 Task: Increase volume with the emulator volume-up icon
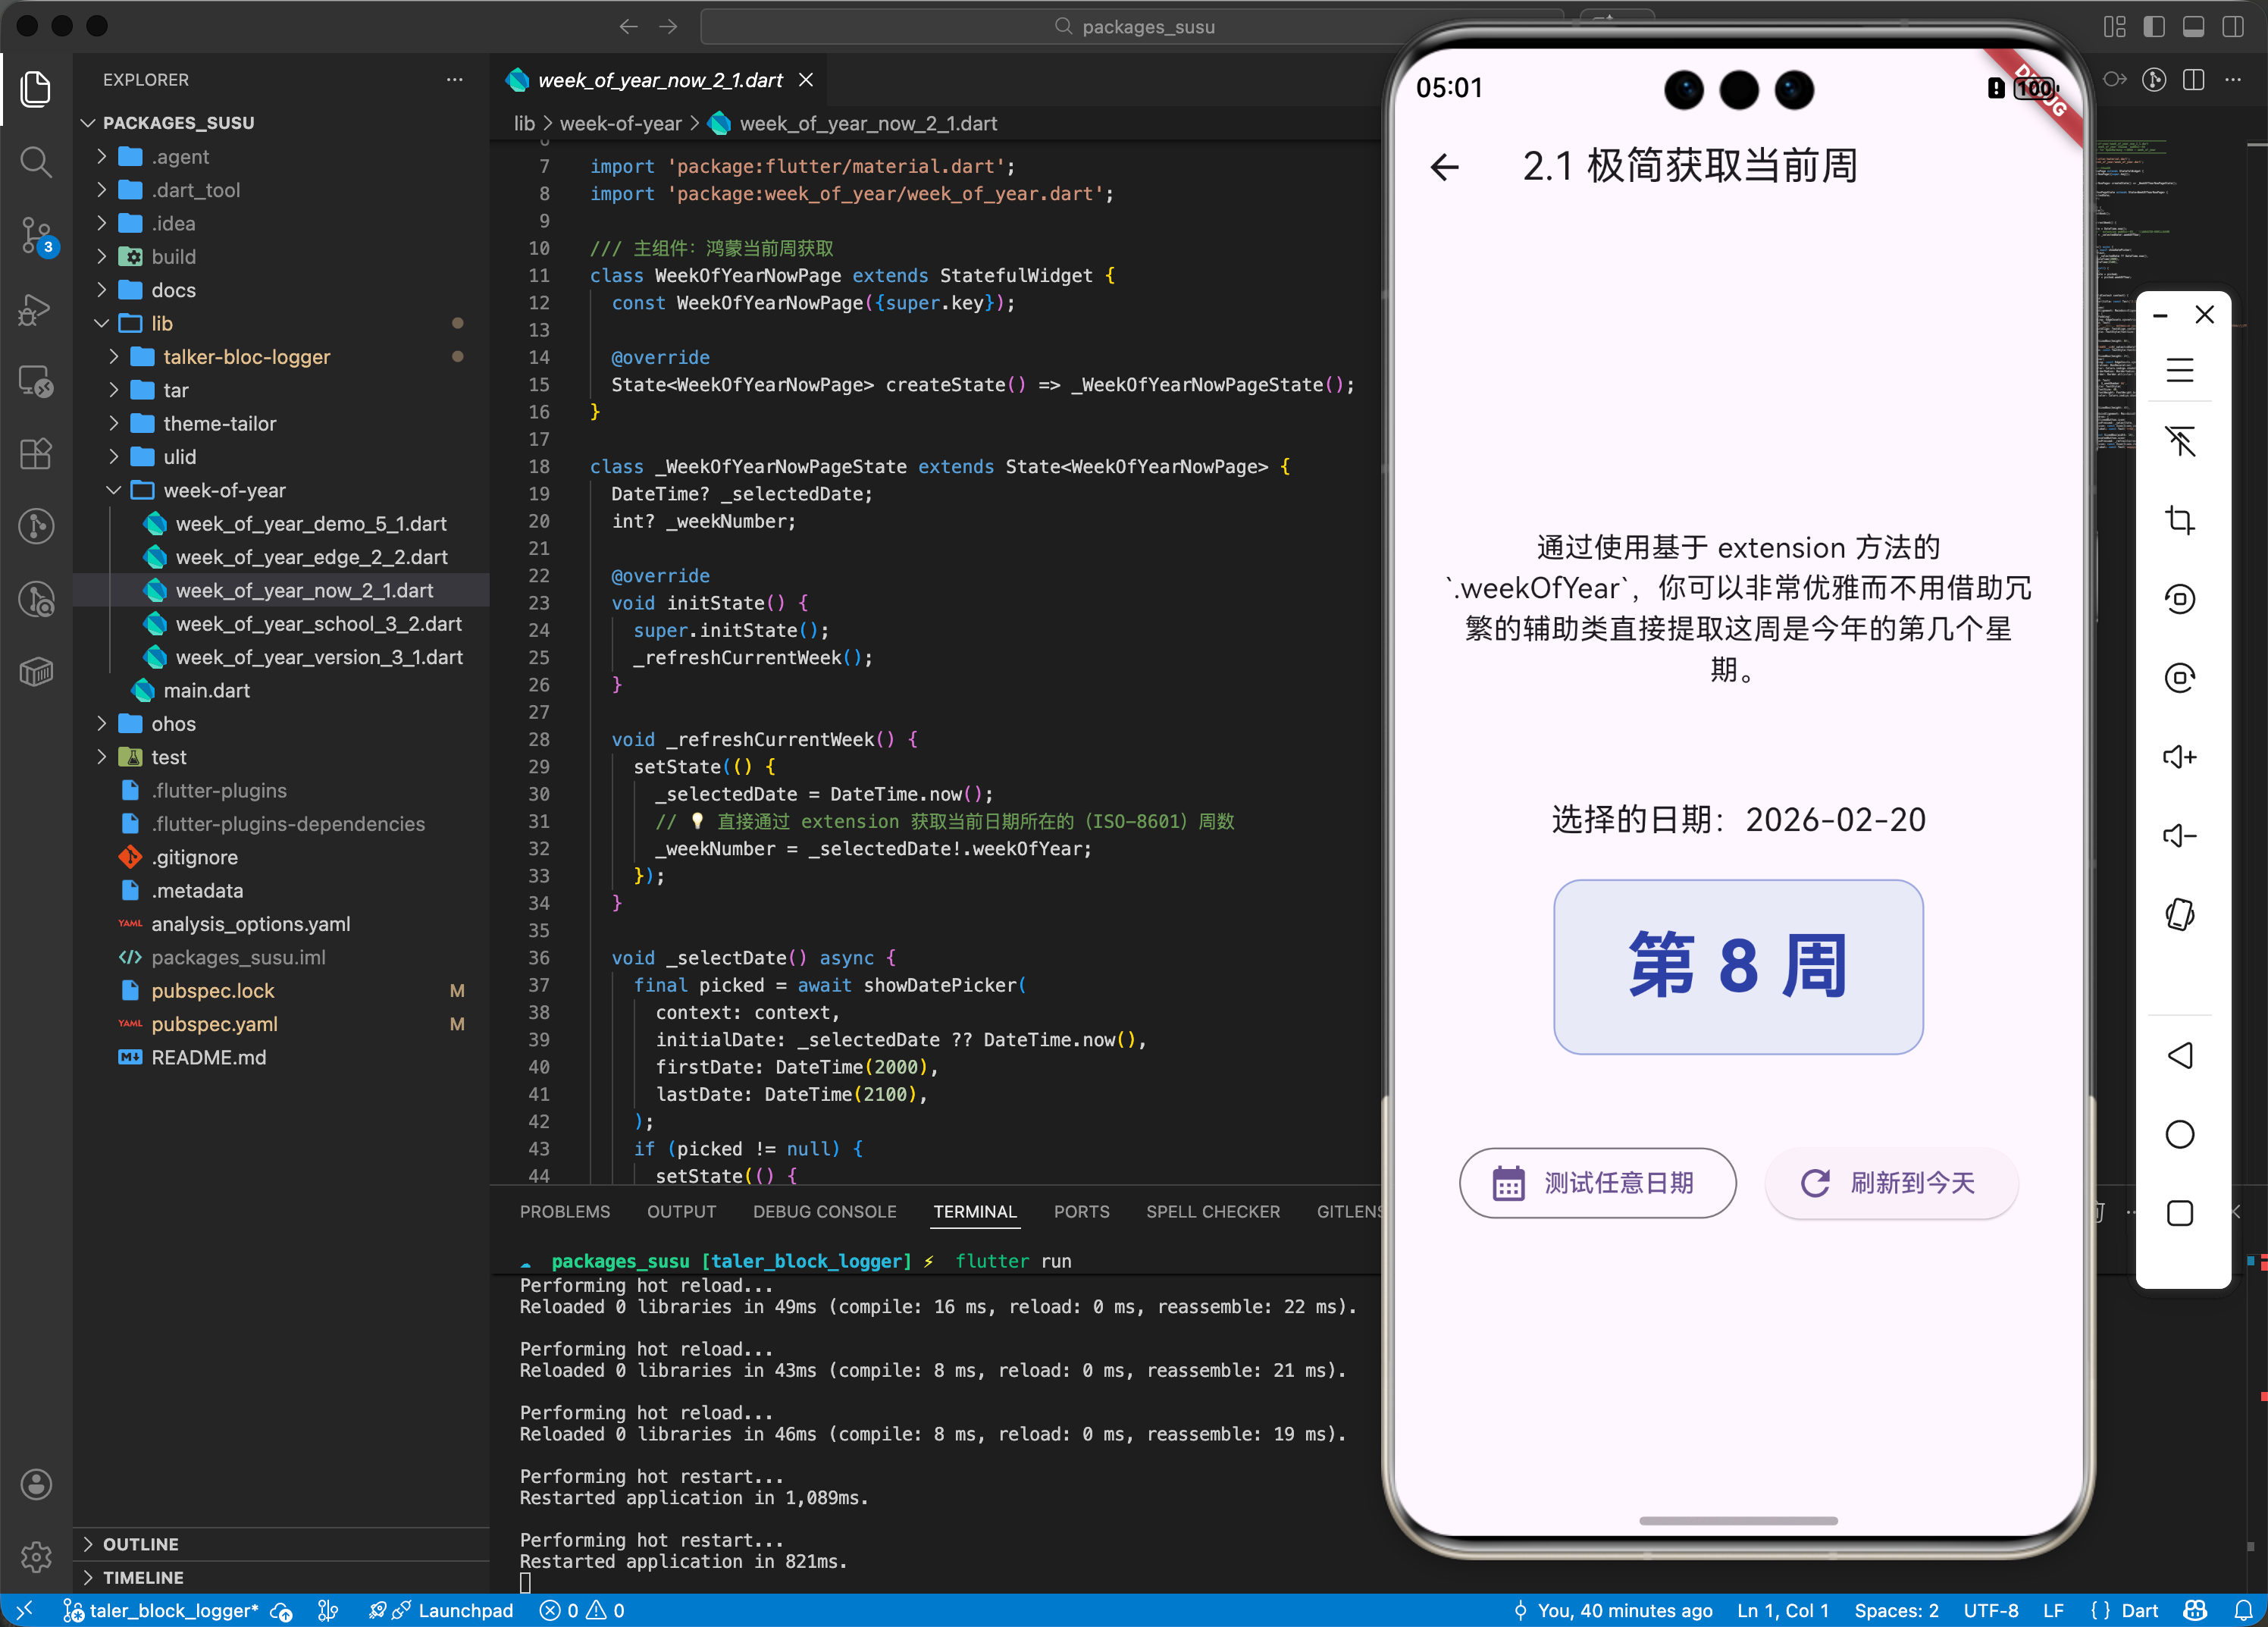[2181, 757]
